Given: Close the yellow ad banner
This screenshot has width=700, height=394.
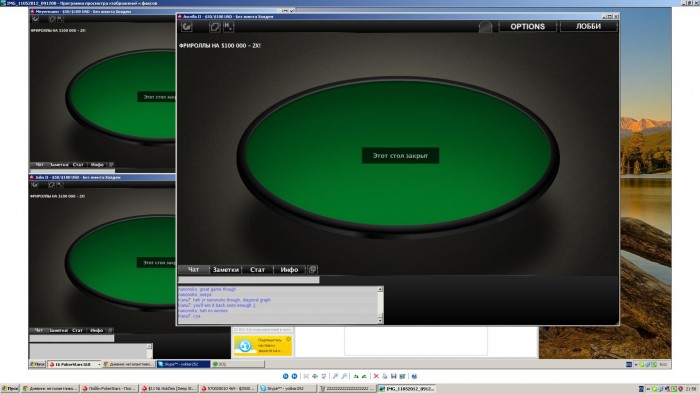Looking at the screenshot, I should pyautogui.click(x=288, y=339).
